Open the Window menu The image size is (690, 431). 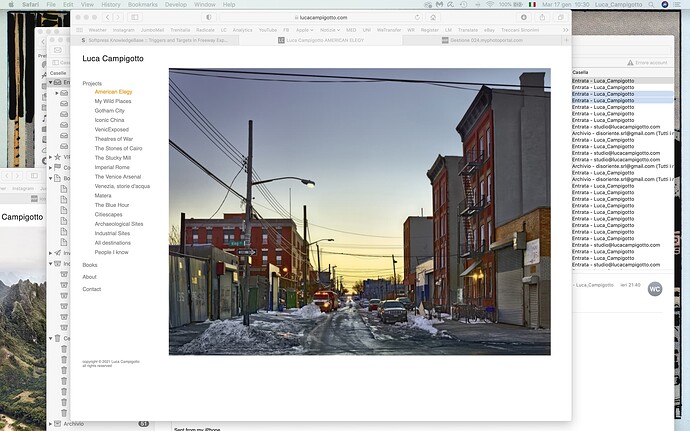point(205,4)
